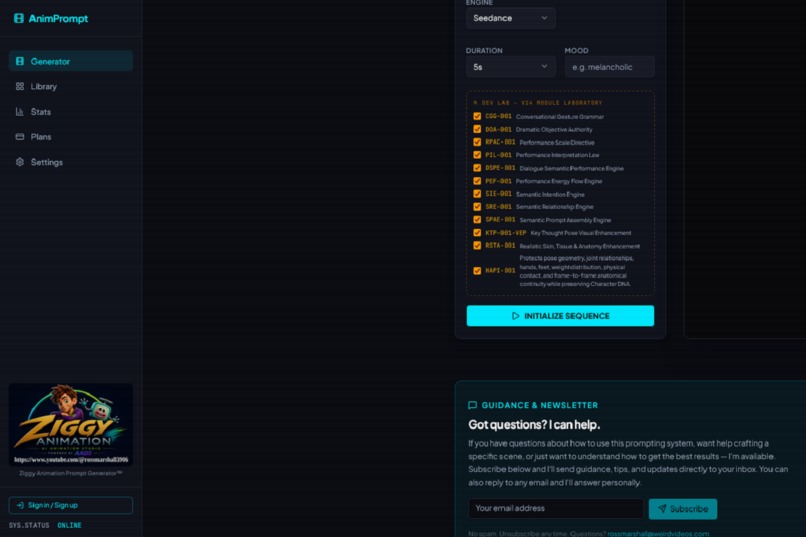Click the speech bubble icon beside Guidance & Newsletter
806x537 pixels.
pos(472,405)
